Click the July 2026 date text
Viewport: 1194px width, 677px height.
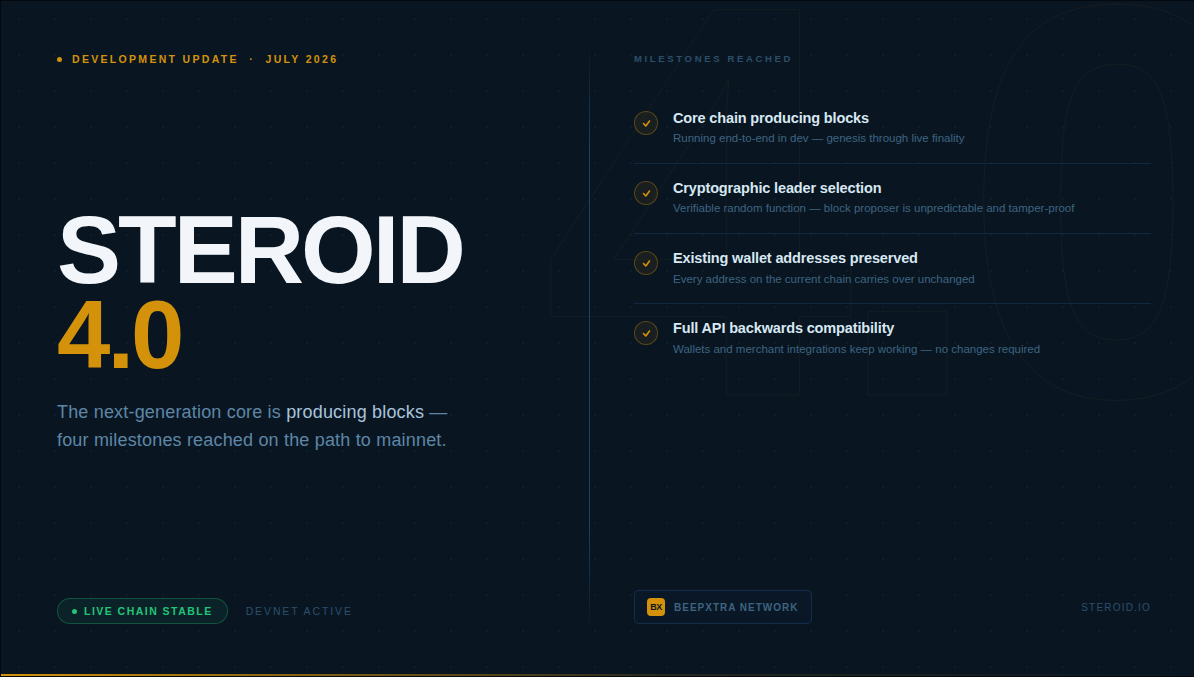[302, 59]
